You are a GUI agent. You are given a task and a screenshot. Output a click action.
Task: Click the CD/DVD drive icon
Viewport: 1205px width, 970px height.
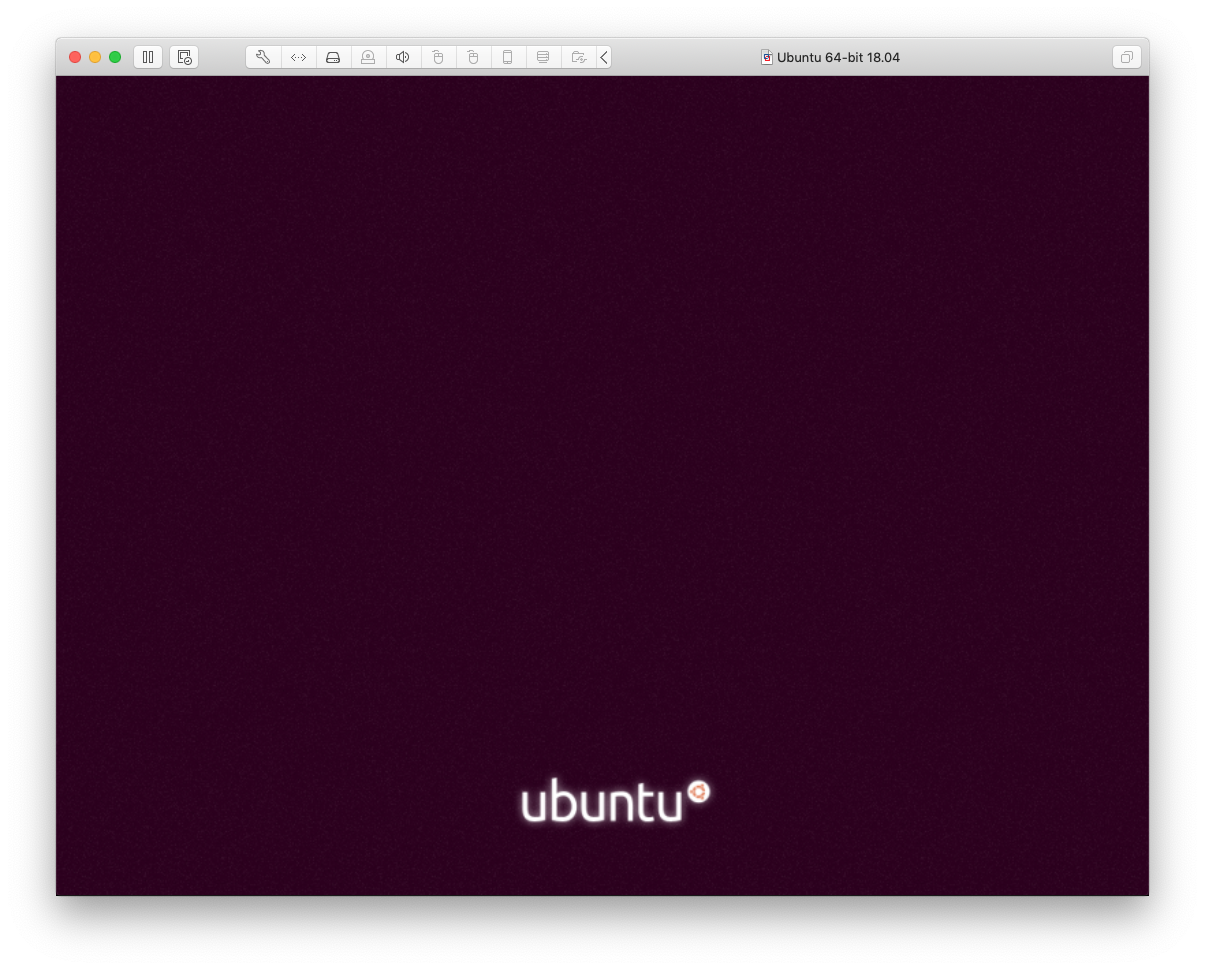pyautogui.click(x=368, y=57)
